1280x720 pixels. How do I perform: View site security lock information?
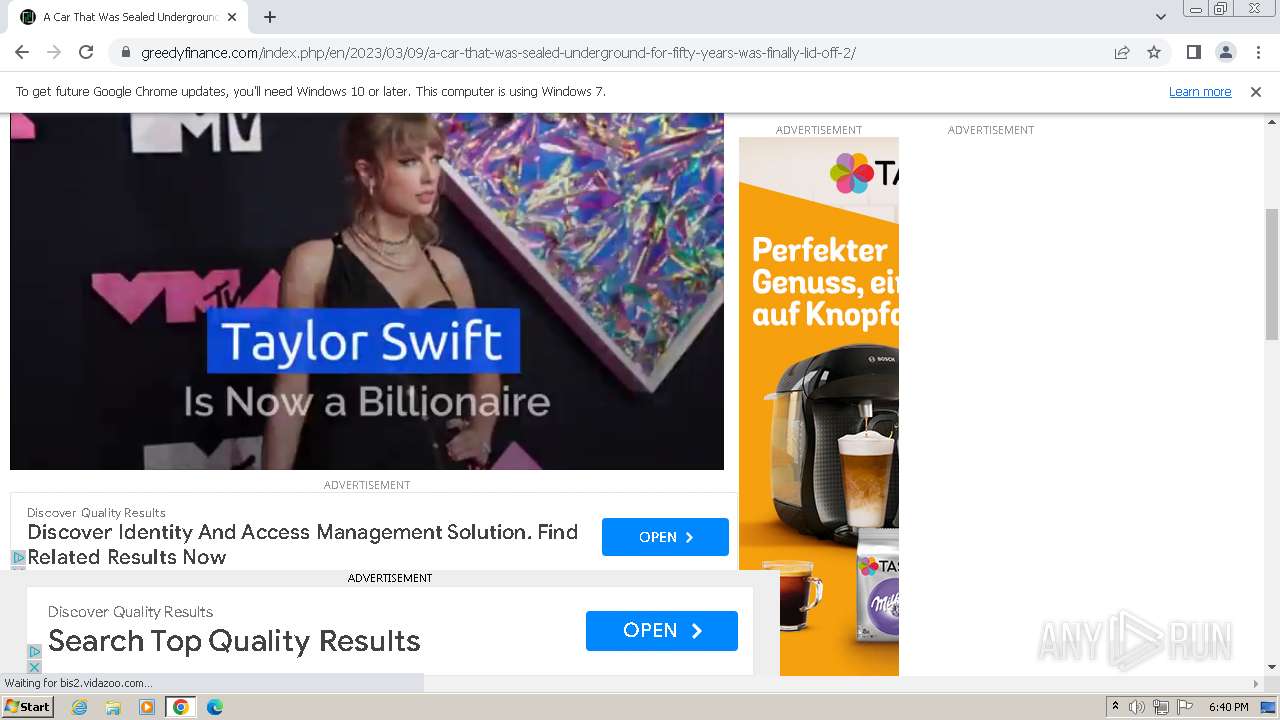125,52
